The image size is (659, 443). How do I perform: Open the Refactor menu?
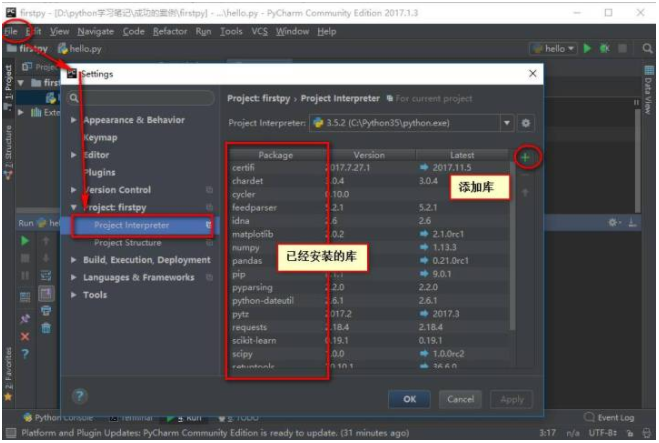click(170, 32)
